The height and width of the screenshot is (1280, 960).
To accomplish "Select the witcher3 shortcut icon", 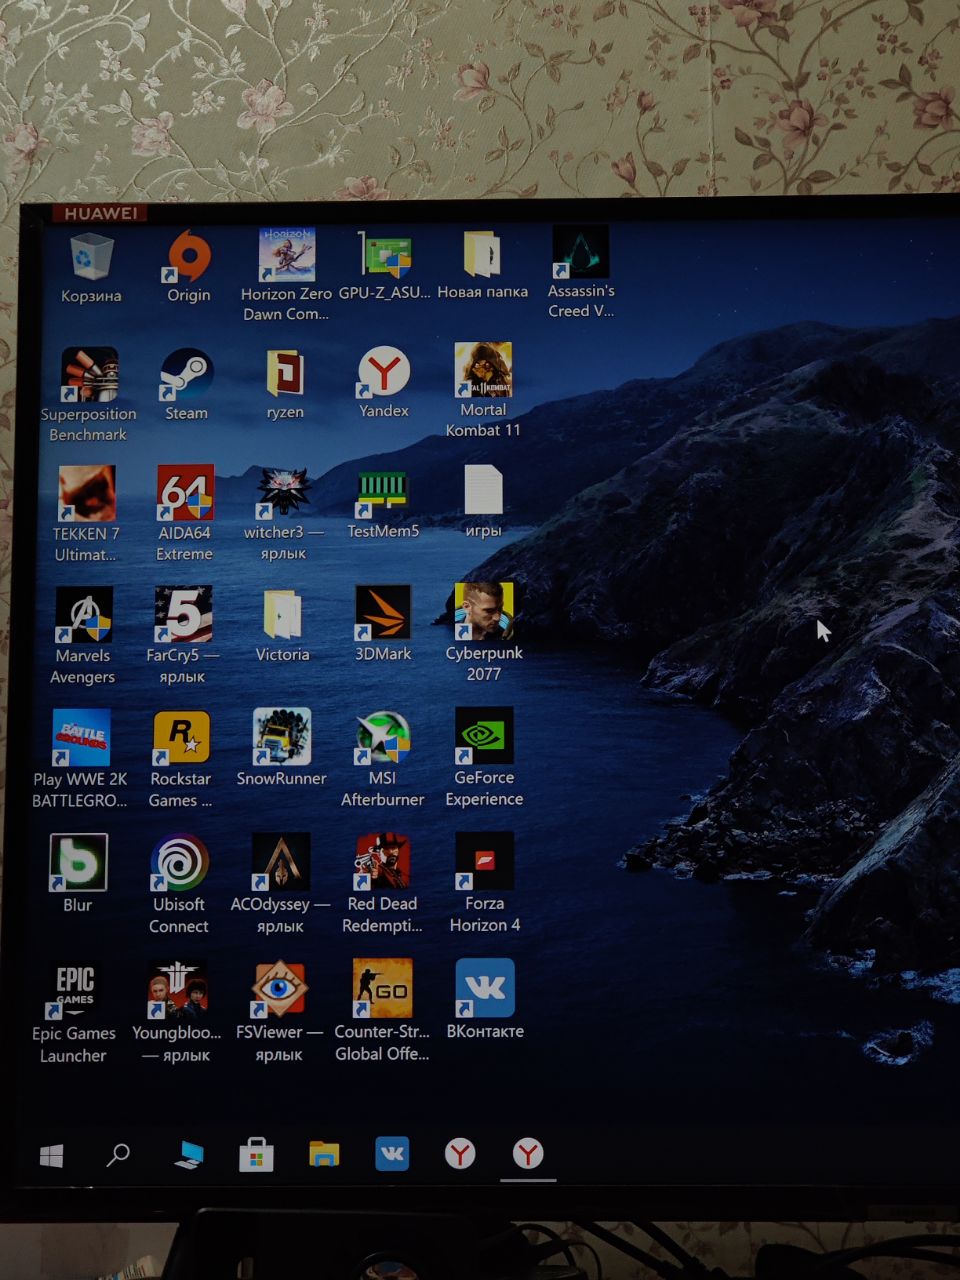I will coord(284,492).
